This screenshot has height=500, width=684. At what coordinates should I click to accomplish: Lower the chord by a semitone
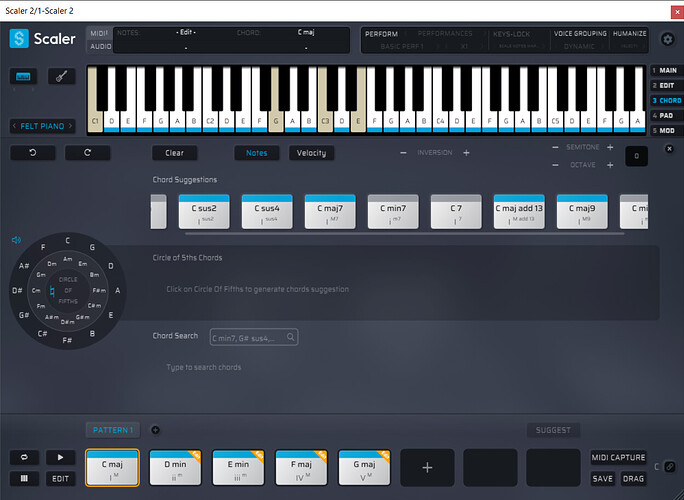click(x=555, y=147)
